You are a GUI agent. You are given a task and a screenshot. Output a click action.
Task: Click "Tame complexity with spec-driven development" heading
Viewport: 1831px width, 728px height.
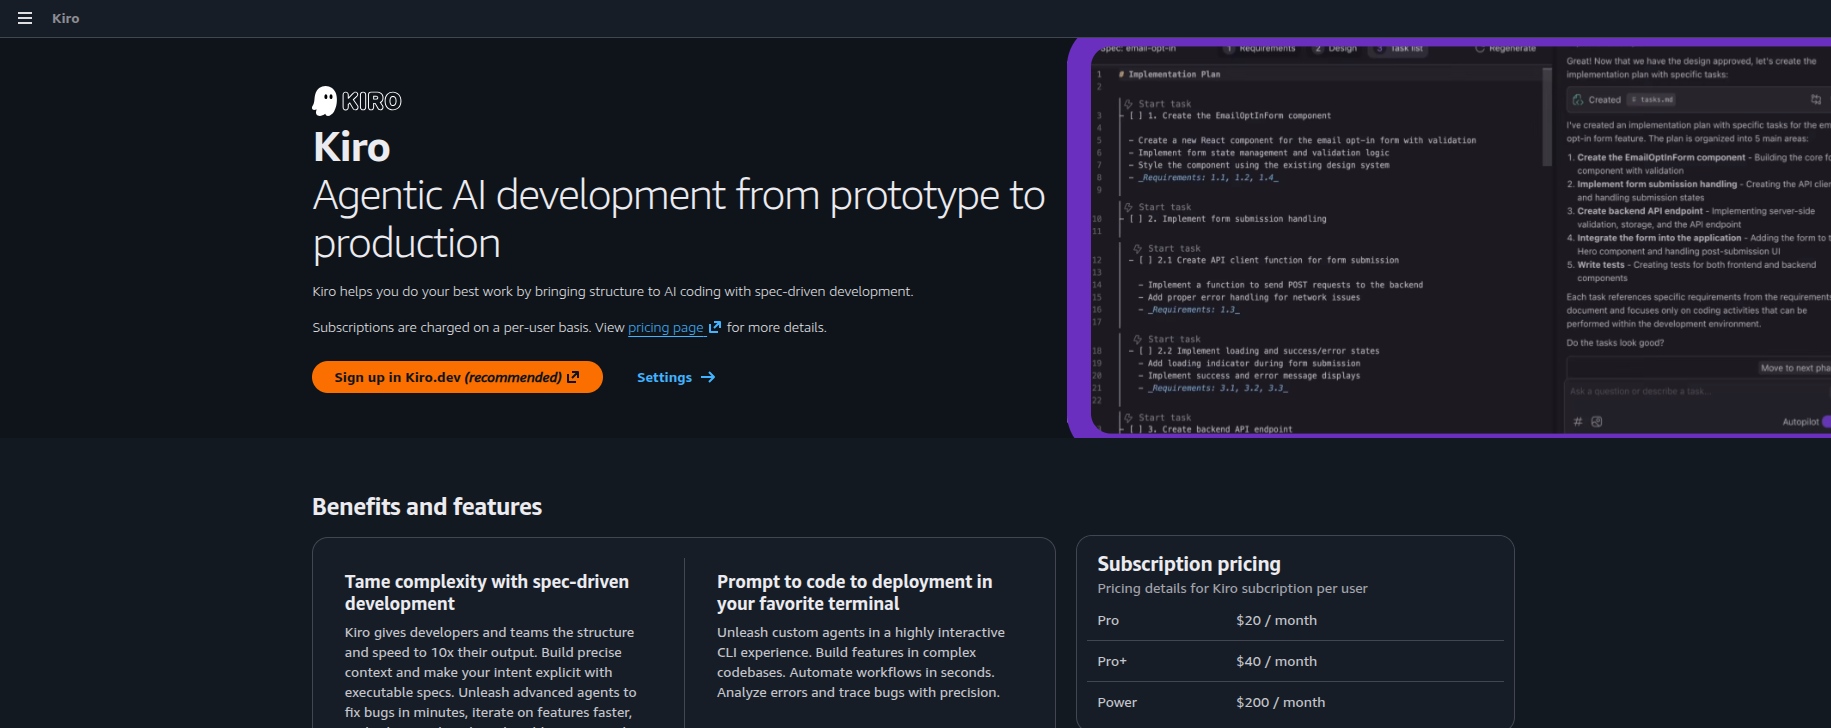487,592
